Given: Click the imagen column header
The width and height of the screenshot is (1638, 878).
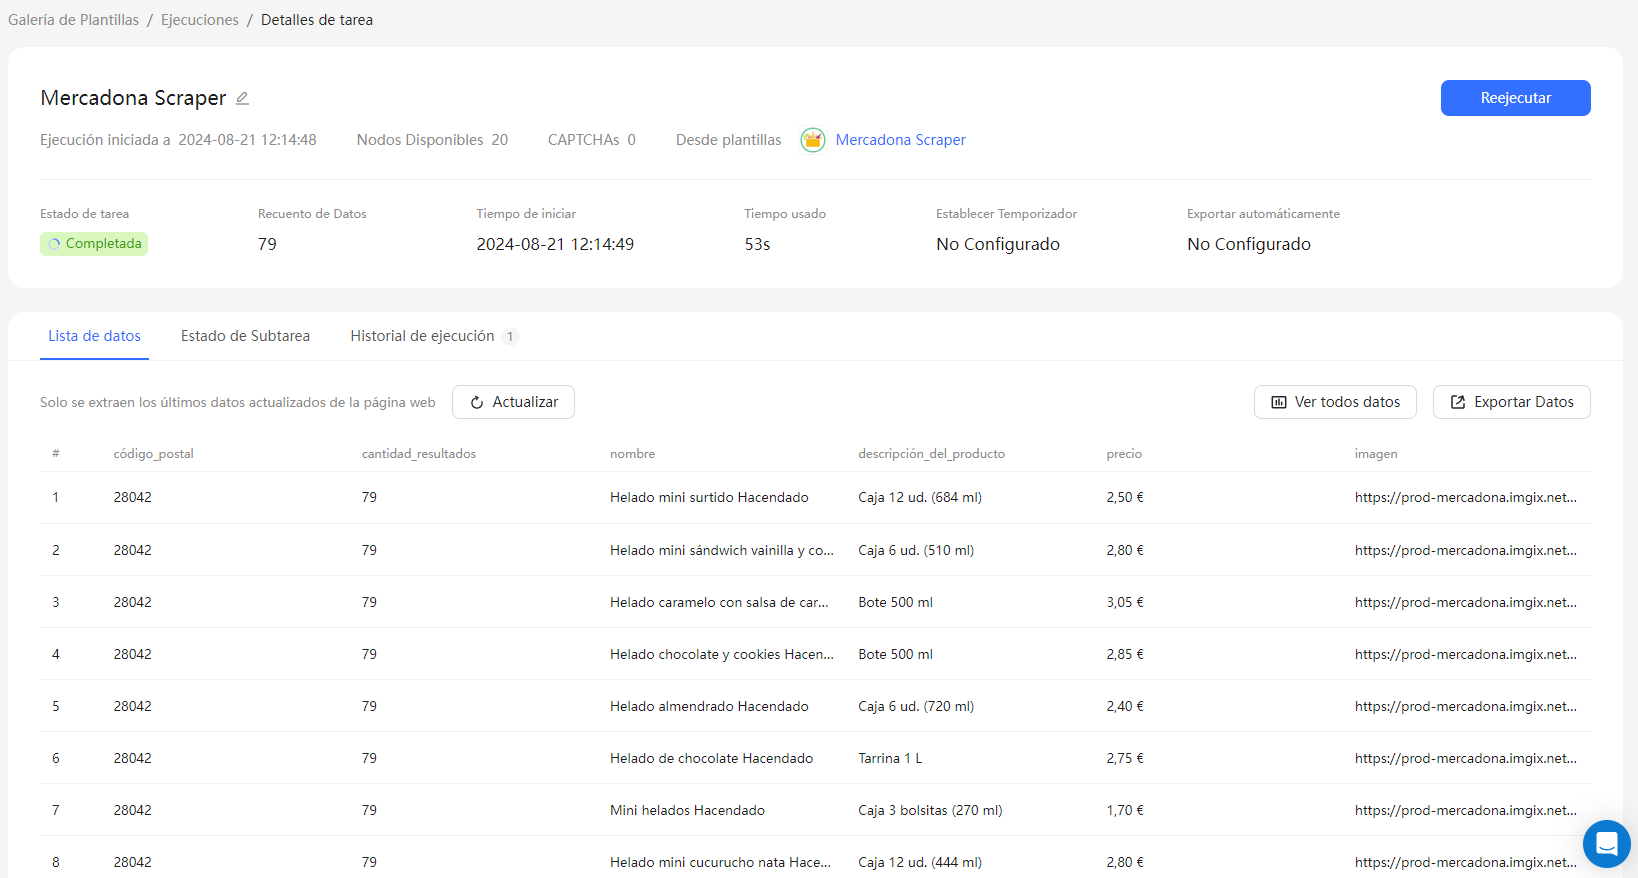Looking at the screenshot, I should (1376, 454).
